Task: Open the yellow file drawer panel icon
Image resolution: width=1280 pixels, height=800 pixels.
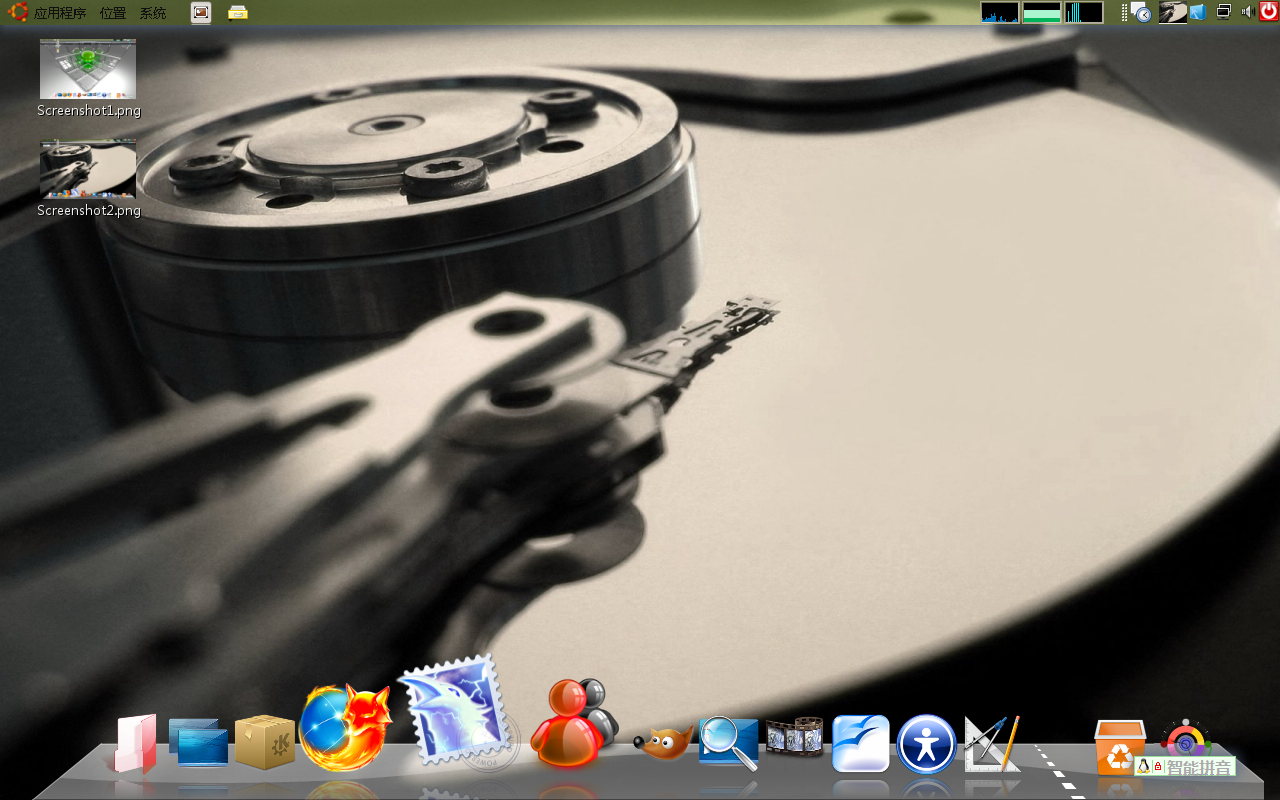Action: 237,12
